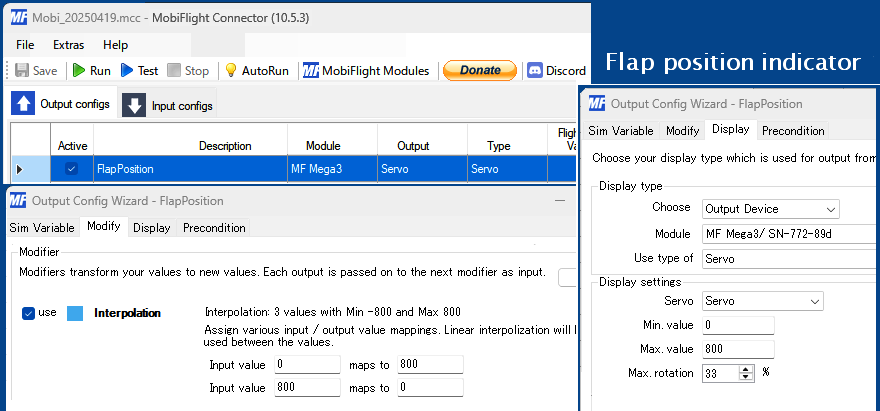Increase Max. rotation with up arrow
This screenshot has height=411, width=880.
[x=746, y=369]
